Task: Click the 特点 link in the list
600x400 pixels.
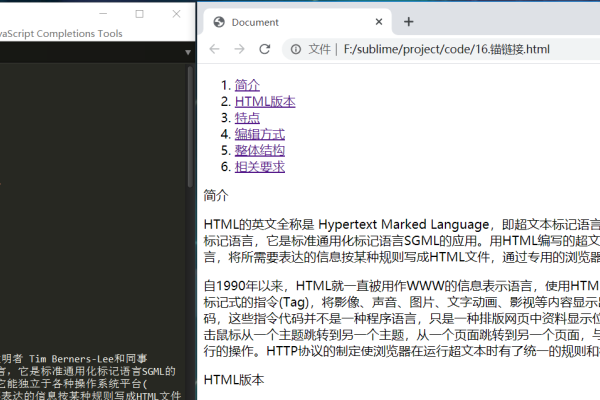Action: [247, 118]
